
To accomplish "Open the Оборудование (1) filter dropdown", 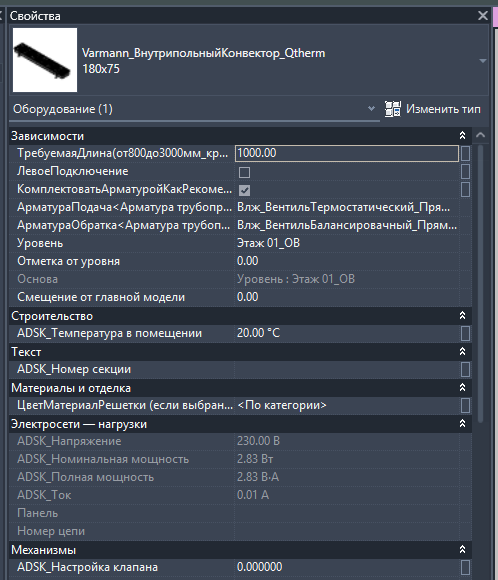I will (371, 109).
